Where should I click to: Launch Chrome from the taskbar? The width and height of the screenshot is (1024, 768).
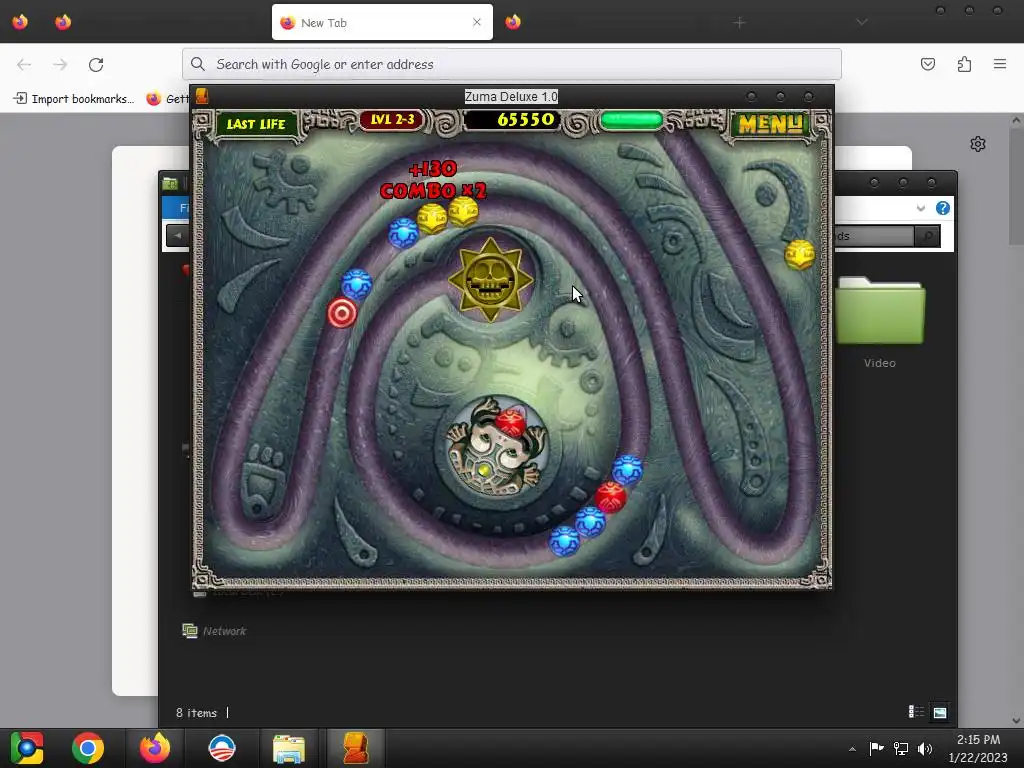click(88, 748)
